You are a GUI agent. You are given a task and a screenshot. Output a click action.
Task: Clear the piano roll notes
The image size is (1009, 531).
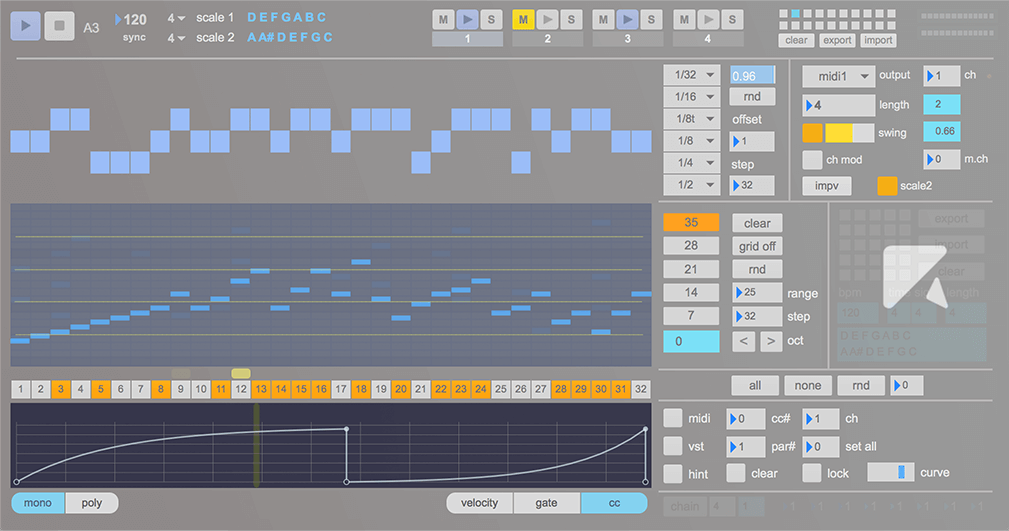(757, 223)
